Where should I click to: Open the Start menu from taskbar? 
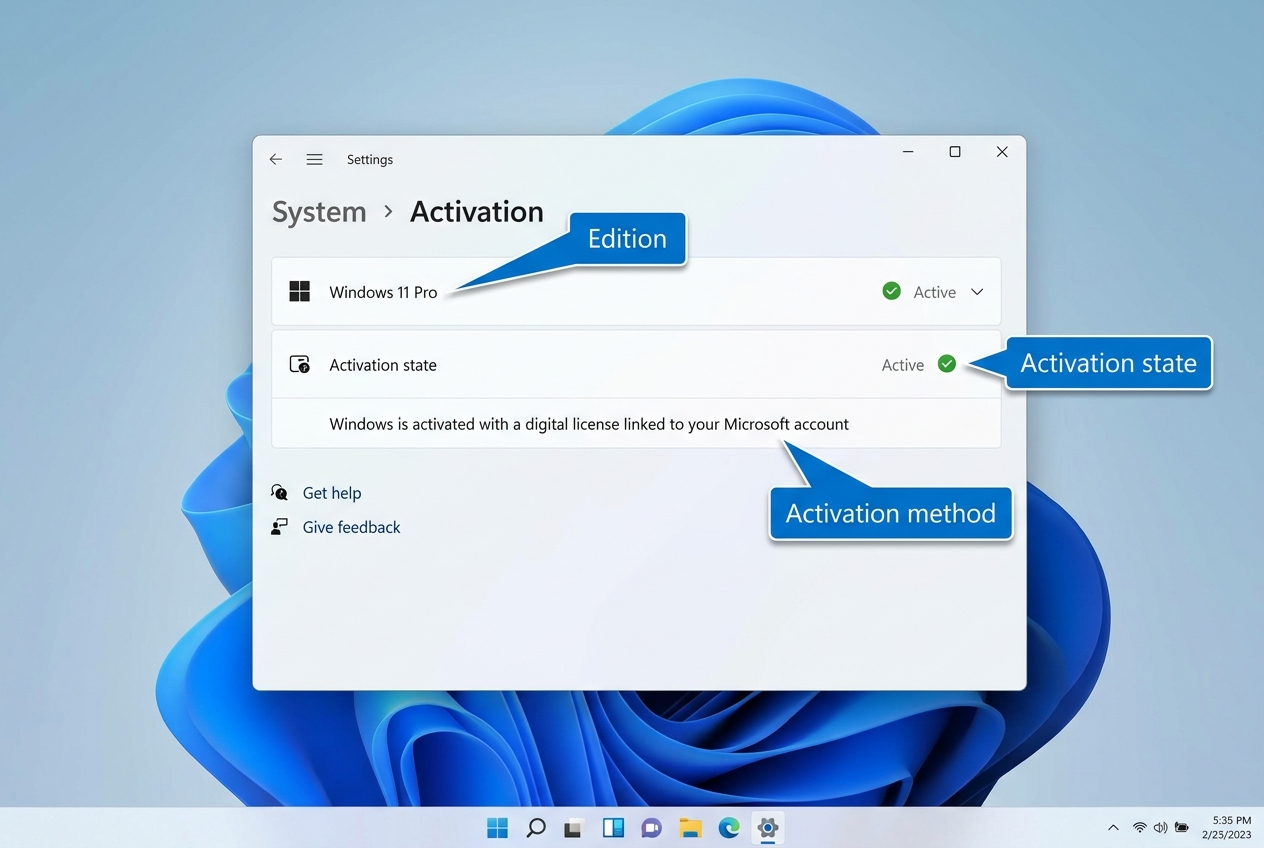497,828
